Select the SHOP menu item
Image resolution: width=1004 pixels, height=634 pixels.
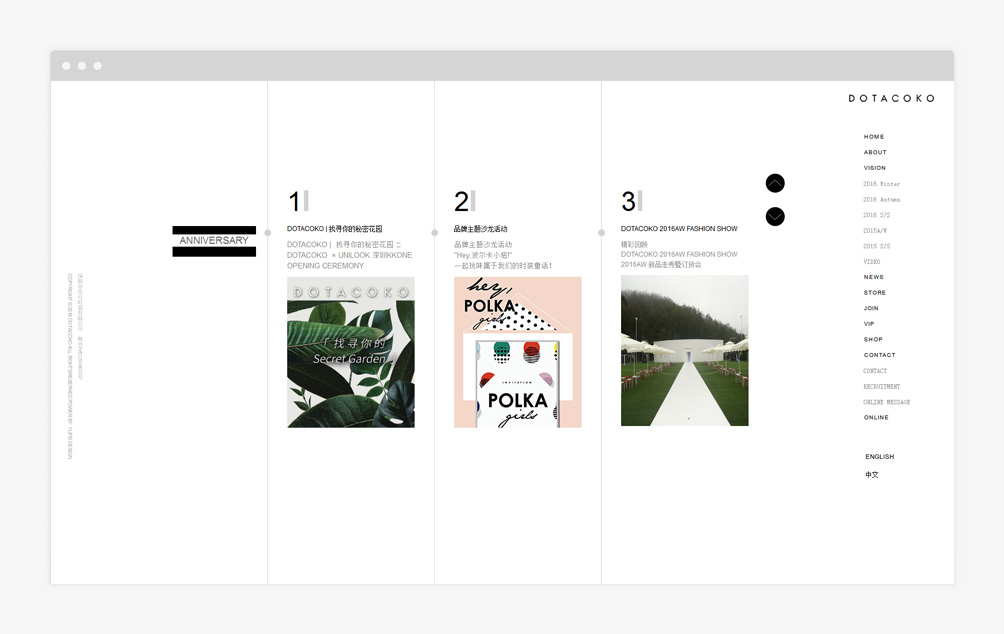[873, 339]
